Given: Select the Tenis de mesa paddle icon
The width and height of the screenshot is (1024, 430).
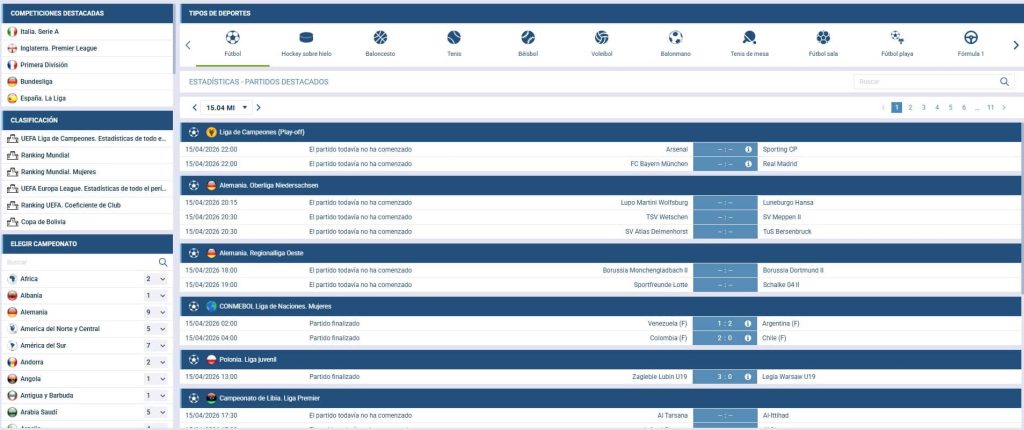Looking at the screenshot, I should 749,37.
